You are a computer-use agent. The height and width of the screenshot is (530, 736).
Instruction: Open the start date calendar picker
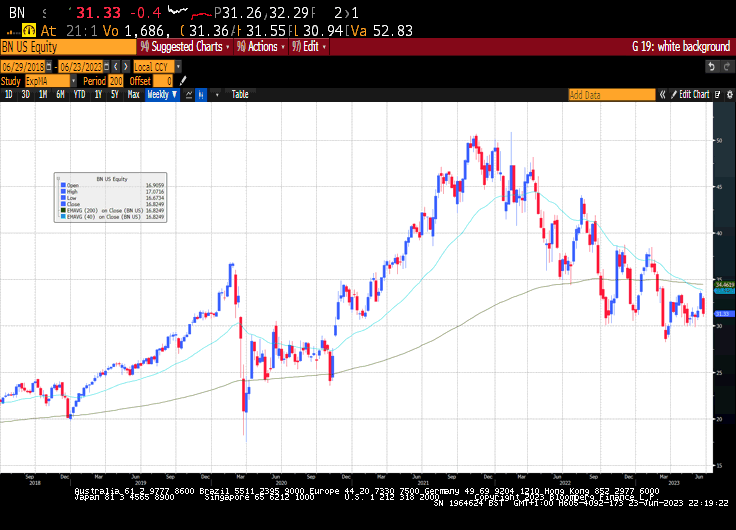point(49,67)
